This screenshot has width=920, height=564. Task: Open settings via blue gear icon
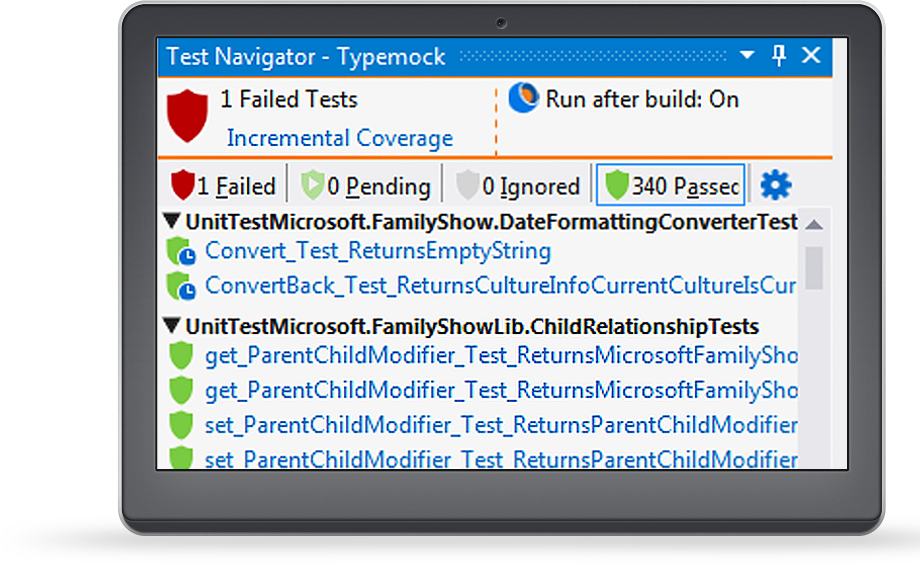(x=776, y=185)
